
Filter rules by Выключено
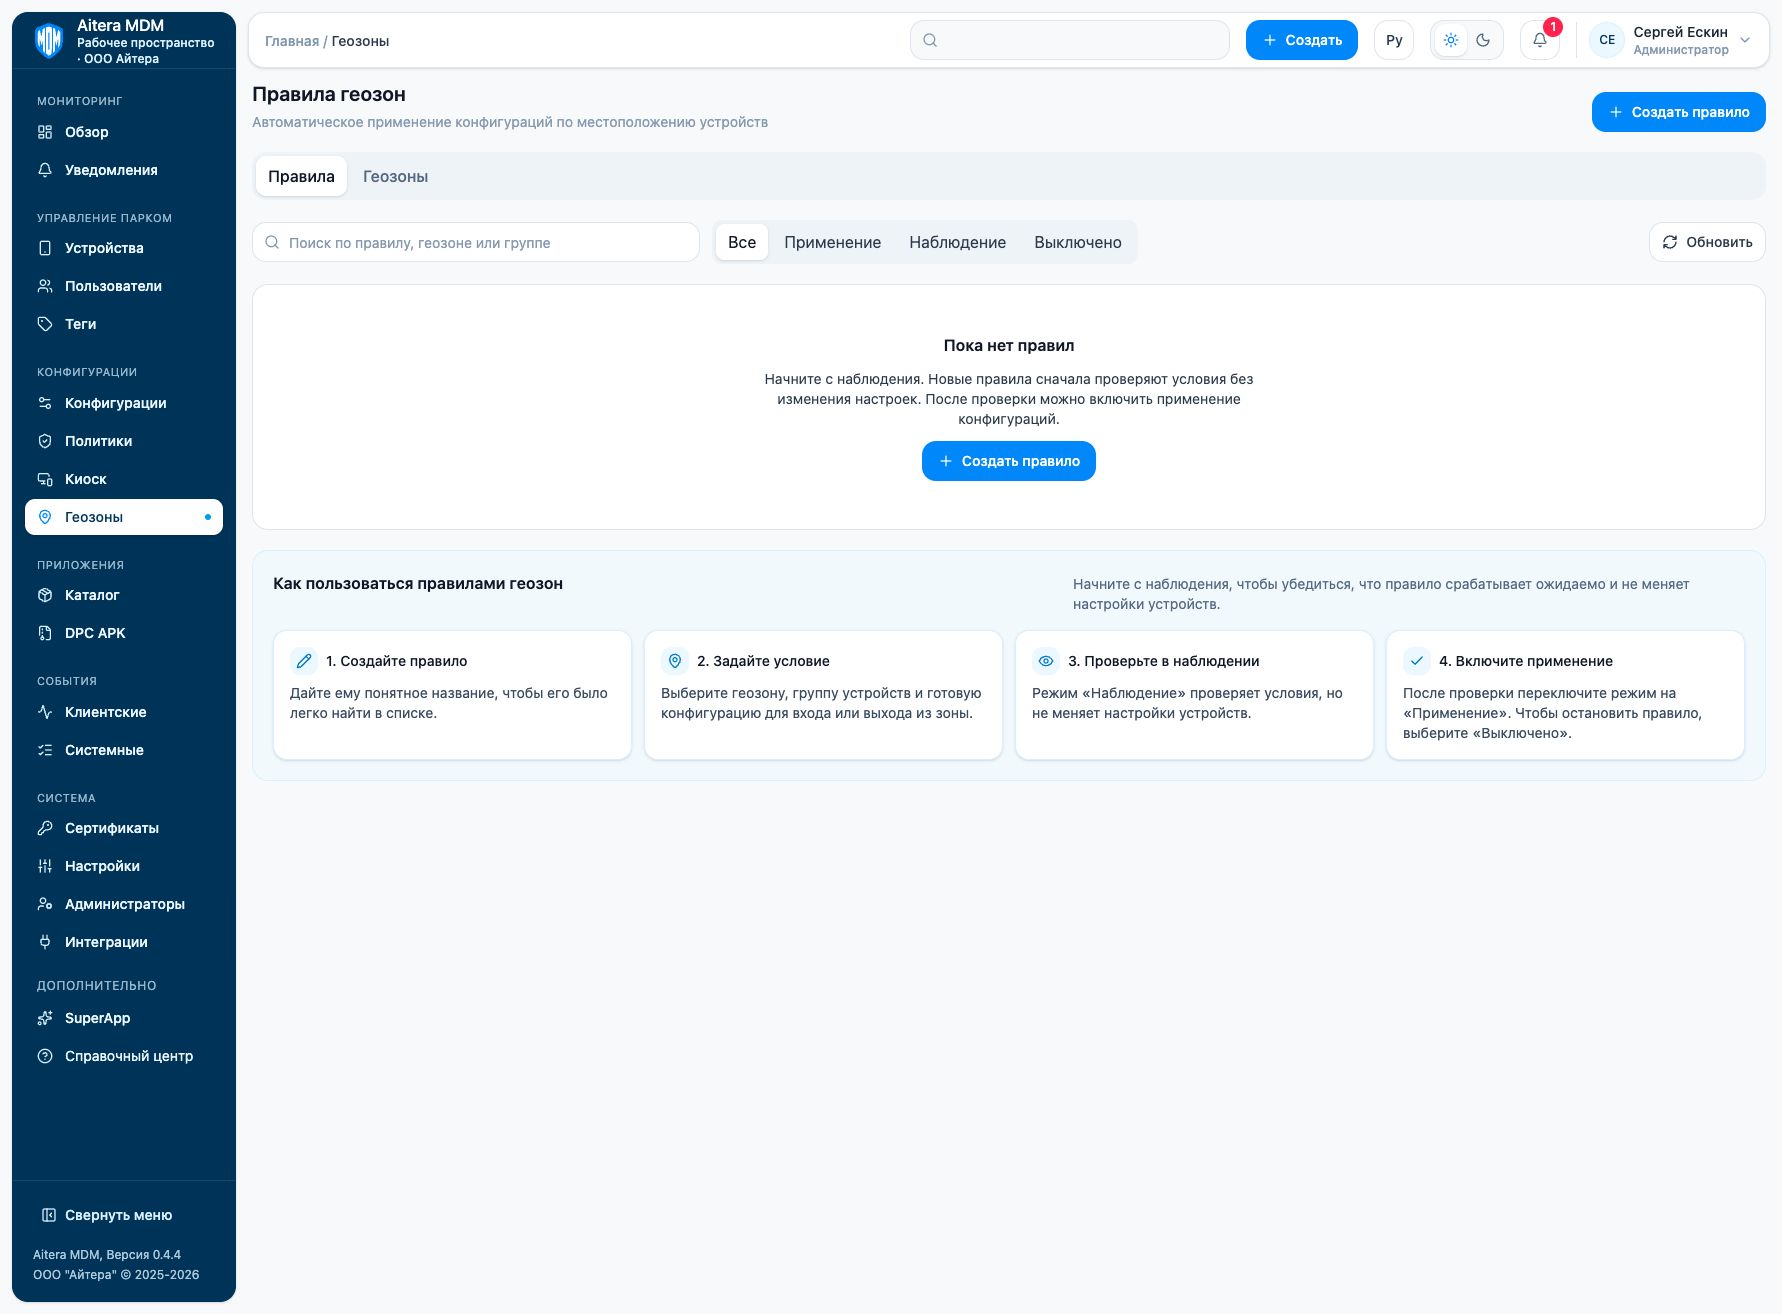pyautogui.click(x=1078, y=242)
